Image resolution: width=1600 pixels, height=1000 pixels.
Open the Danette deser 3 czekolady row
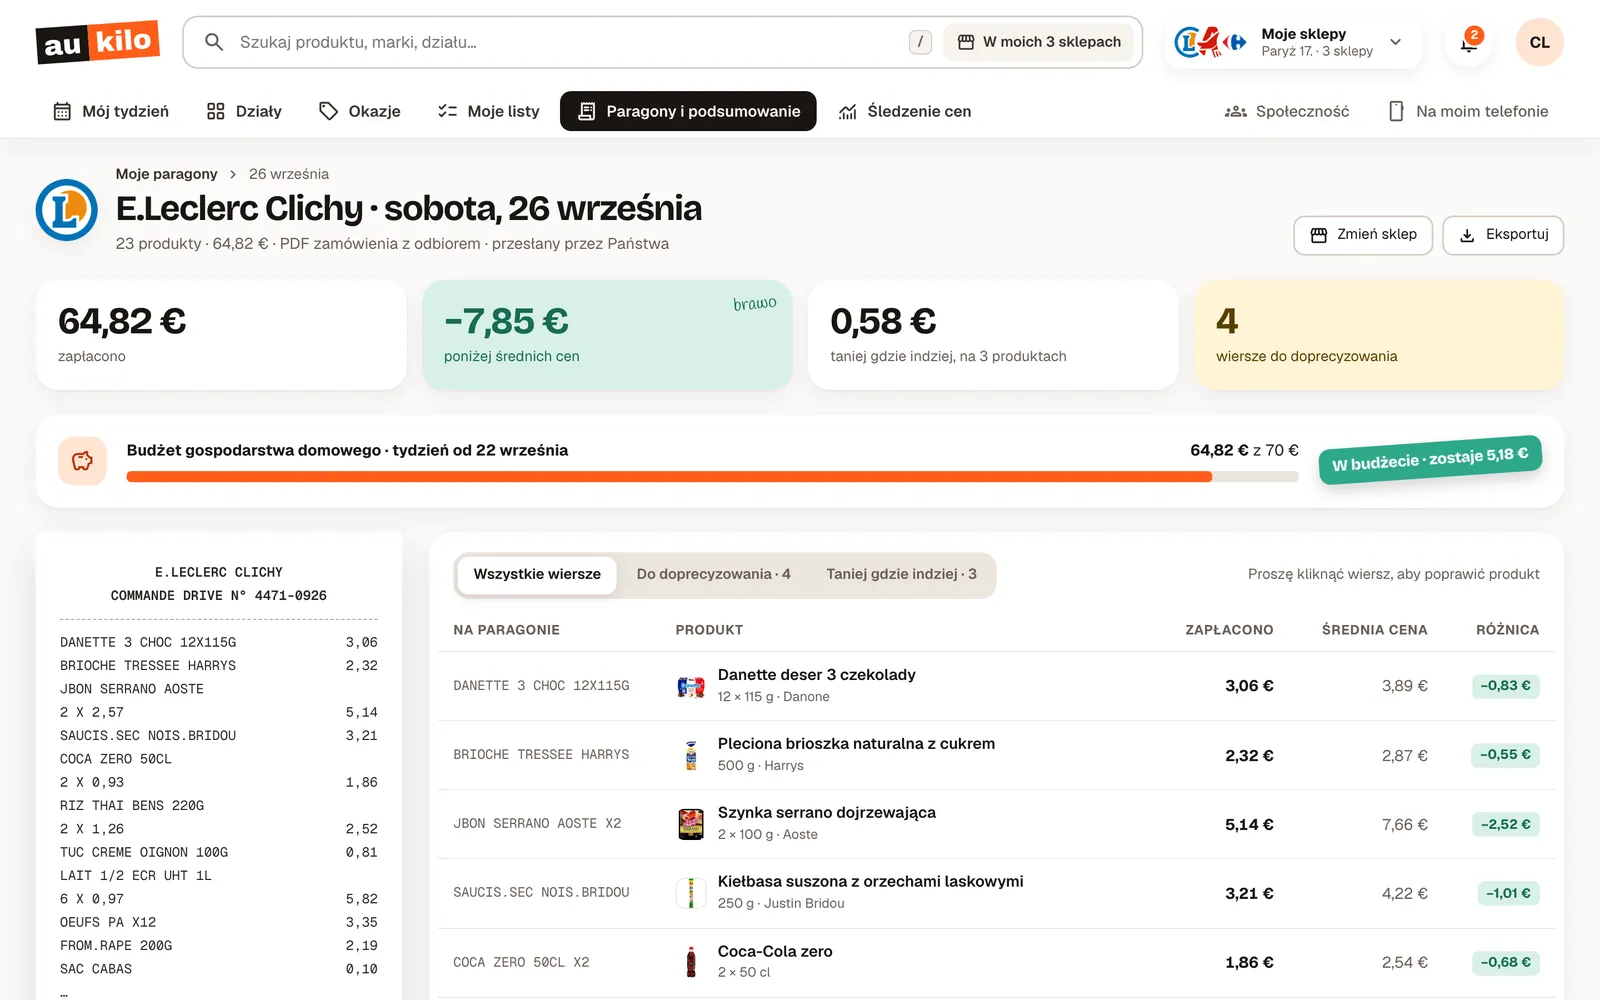pyautogui.click(x=996, y=686)
